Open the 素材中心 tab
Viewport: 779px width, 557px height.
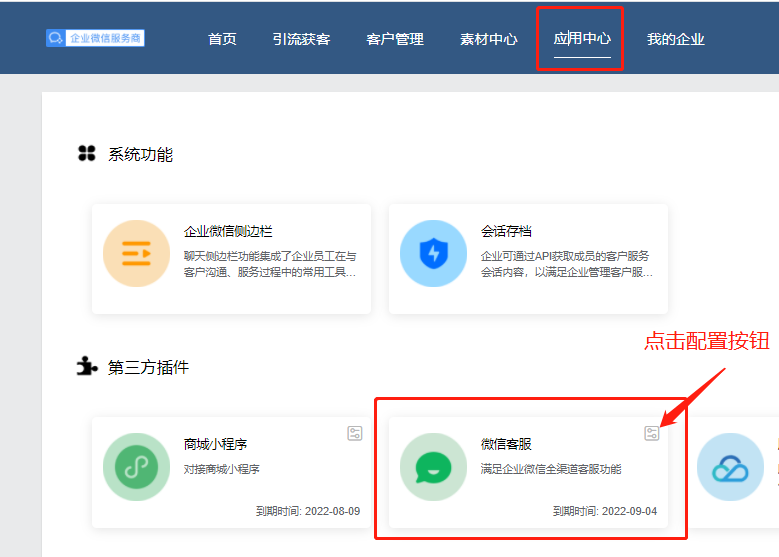(489, 39)
